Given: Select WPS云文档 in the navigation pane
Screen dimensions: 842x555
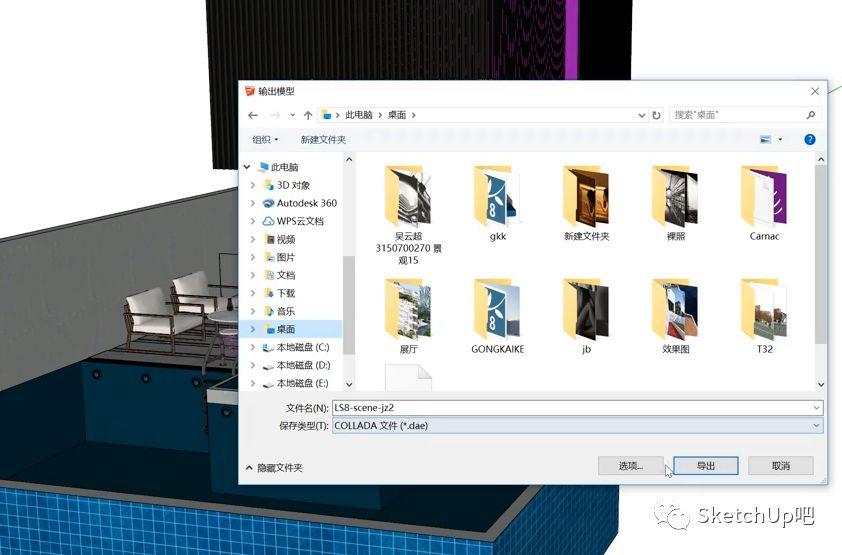Looking at the screenshot, I should pos(300,221).
